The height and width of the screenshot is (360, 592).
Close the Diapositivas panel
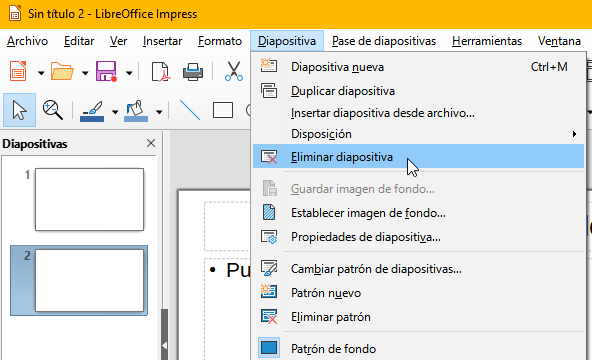tap(151, 143)
